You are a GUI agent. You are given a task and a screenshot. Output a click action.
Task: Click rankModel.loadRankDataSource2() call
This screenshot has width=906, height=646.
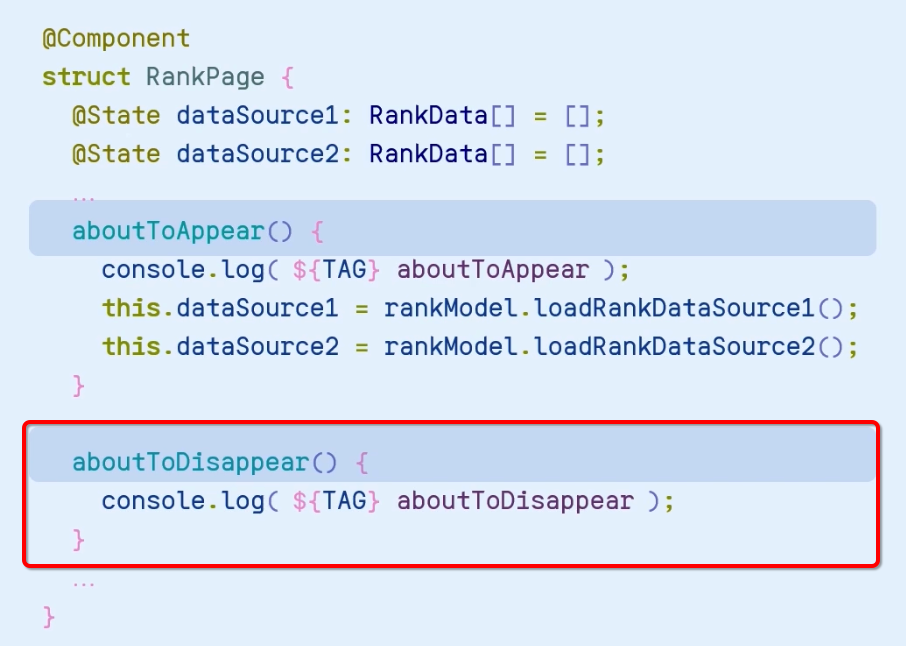tap(614, 347)
